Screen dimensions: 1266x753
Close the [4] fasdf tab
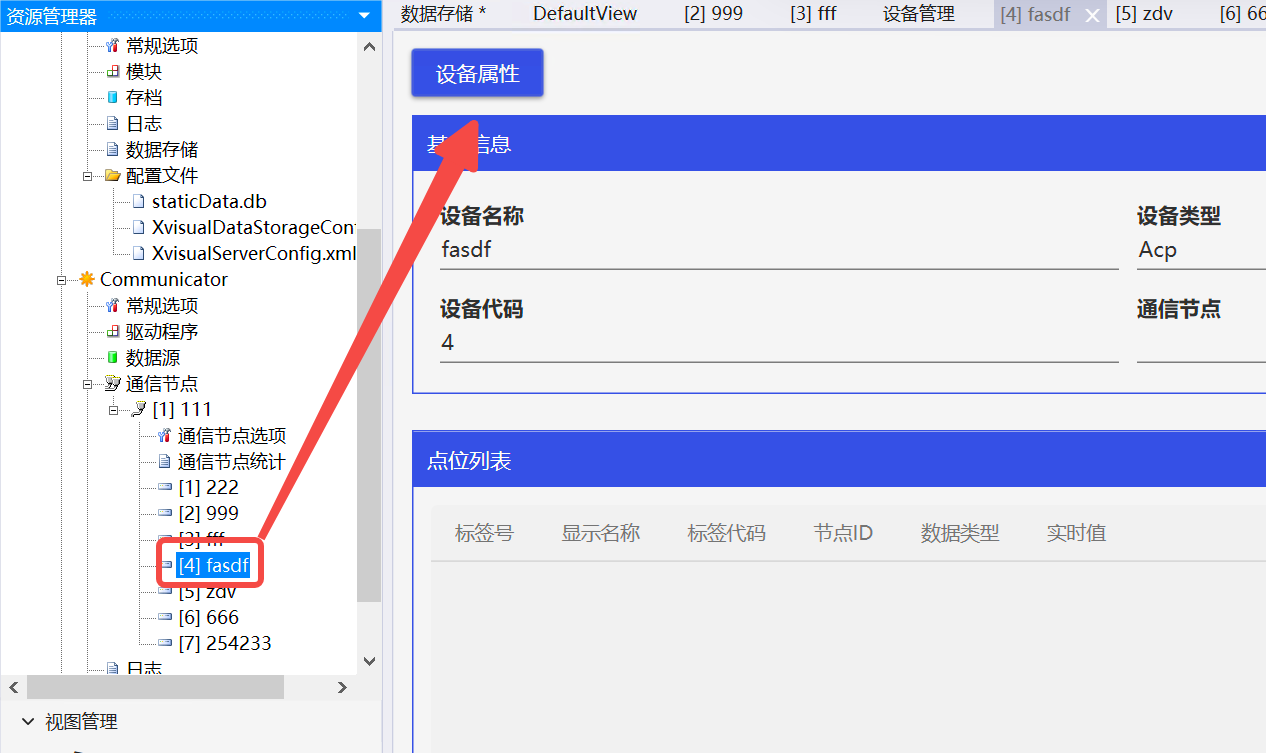pos(1093,16)
